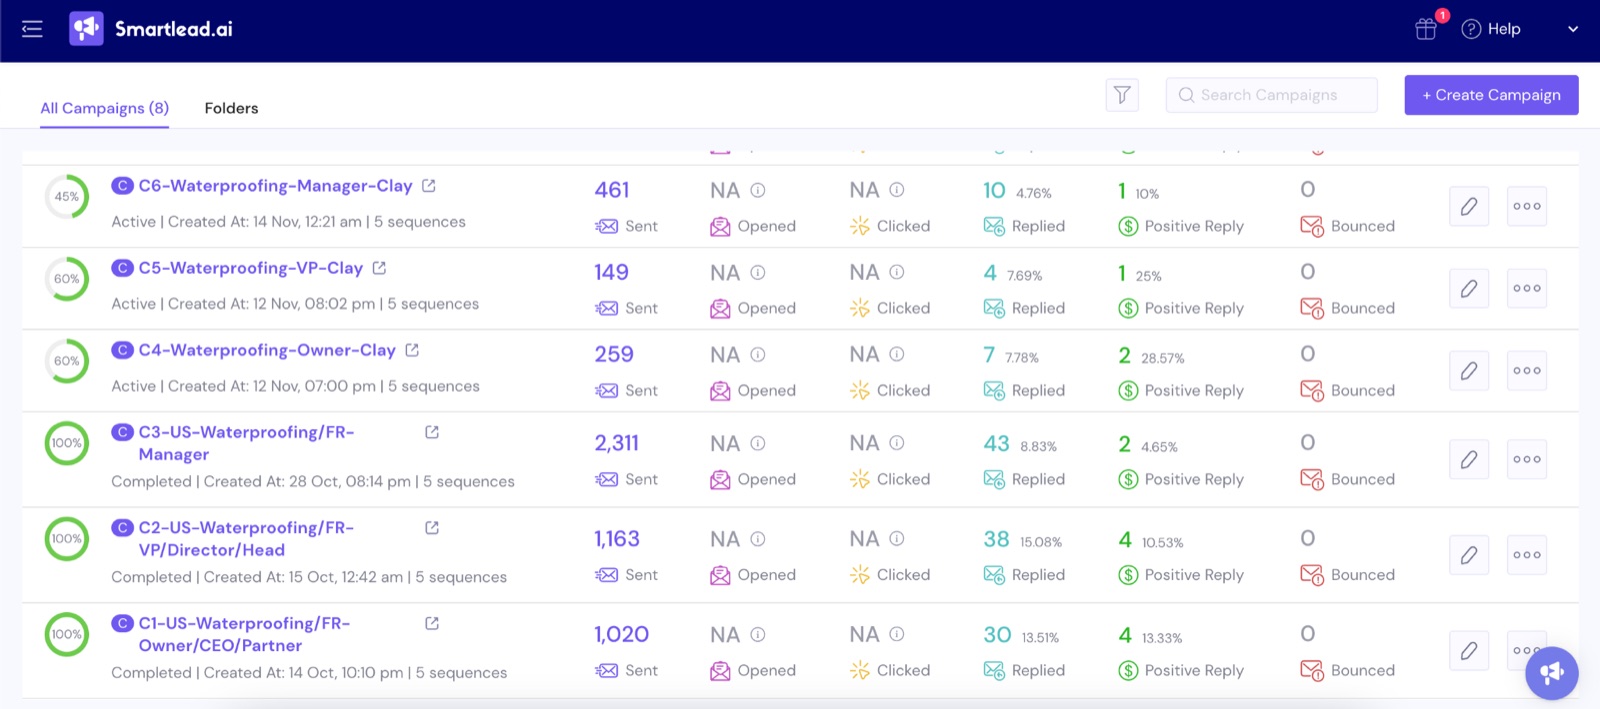Open more options for C5-Waterproofing-VP-Clay
This screenshot has width=1600, height=709.
[x=1527, y=288]
